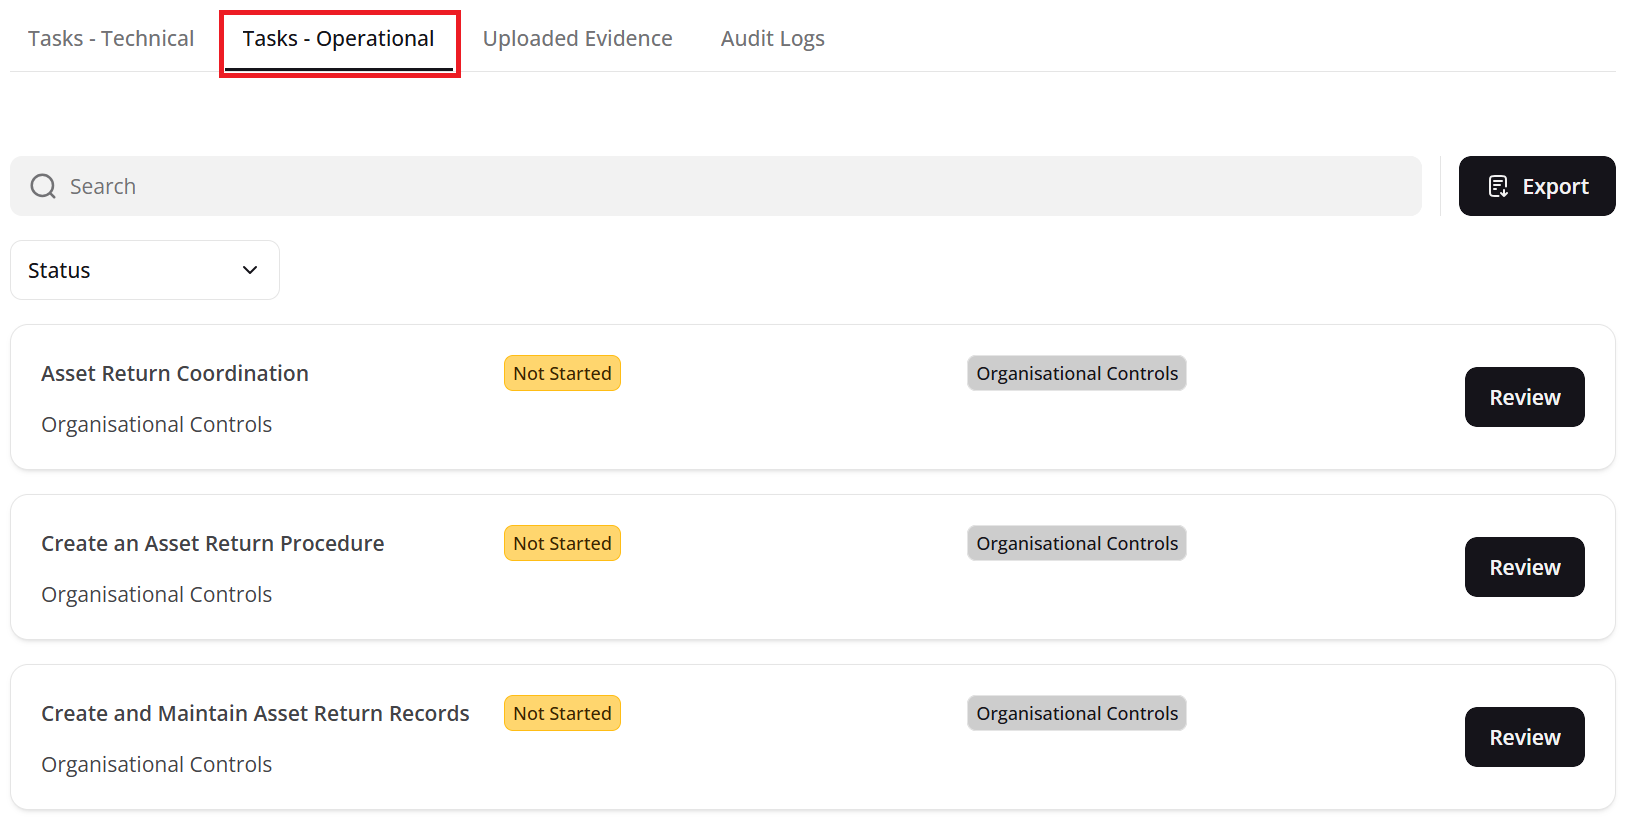Click Organisational Controls tag on Asset Return Procedure row
The height and width of the screenshot is (821, 1635).
click(x=1076, y=543)
